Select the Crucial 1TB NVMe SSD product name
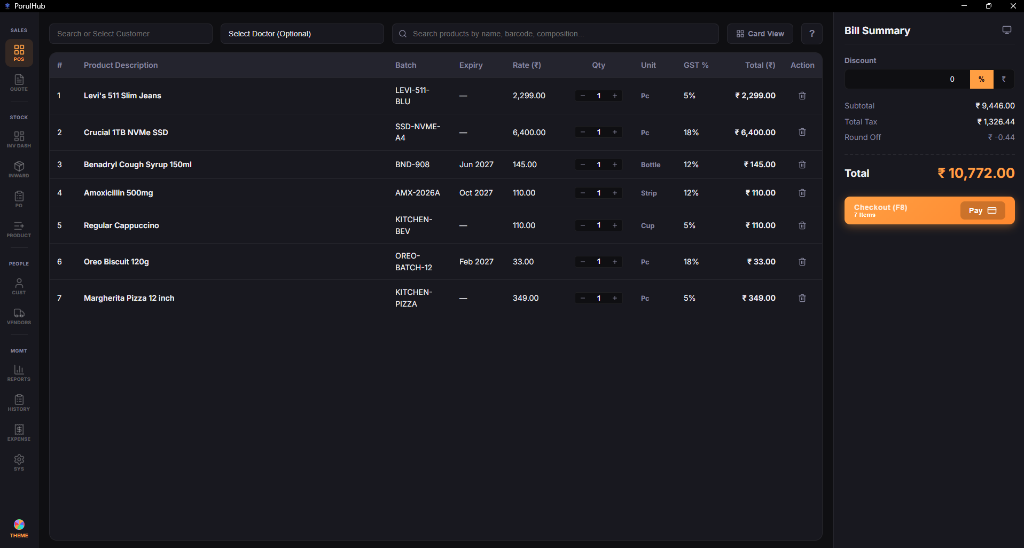 pyautogui.click(x=126, y=132)
